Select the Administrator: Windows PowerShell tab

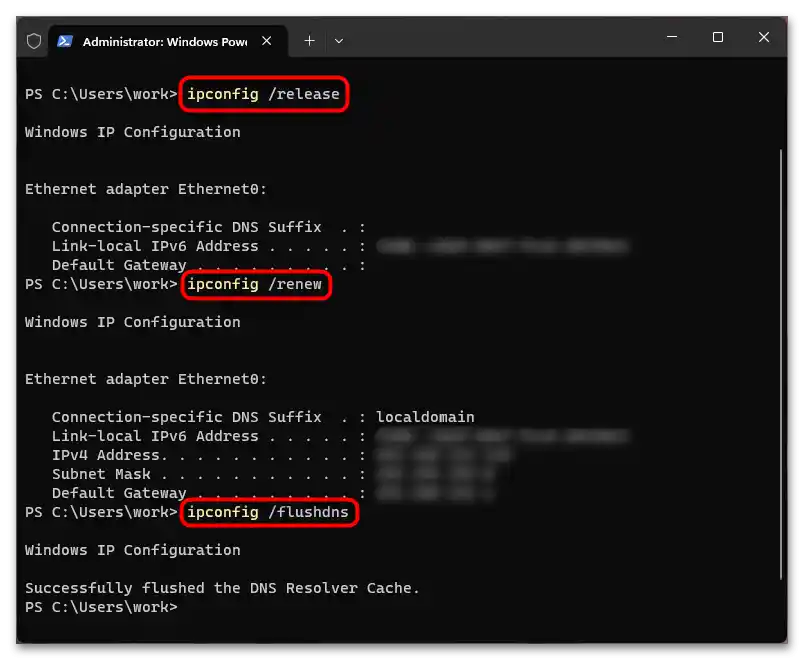tap(160, 41)
